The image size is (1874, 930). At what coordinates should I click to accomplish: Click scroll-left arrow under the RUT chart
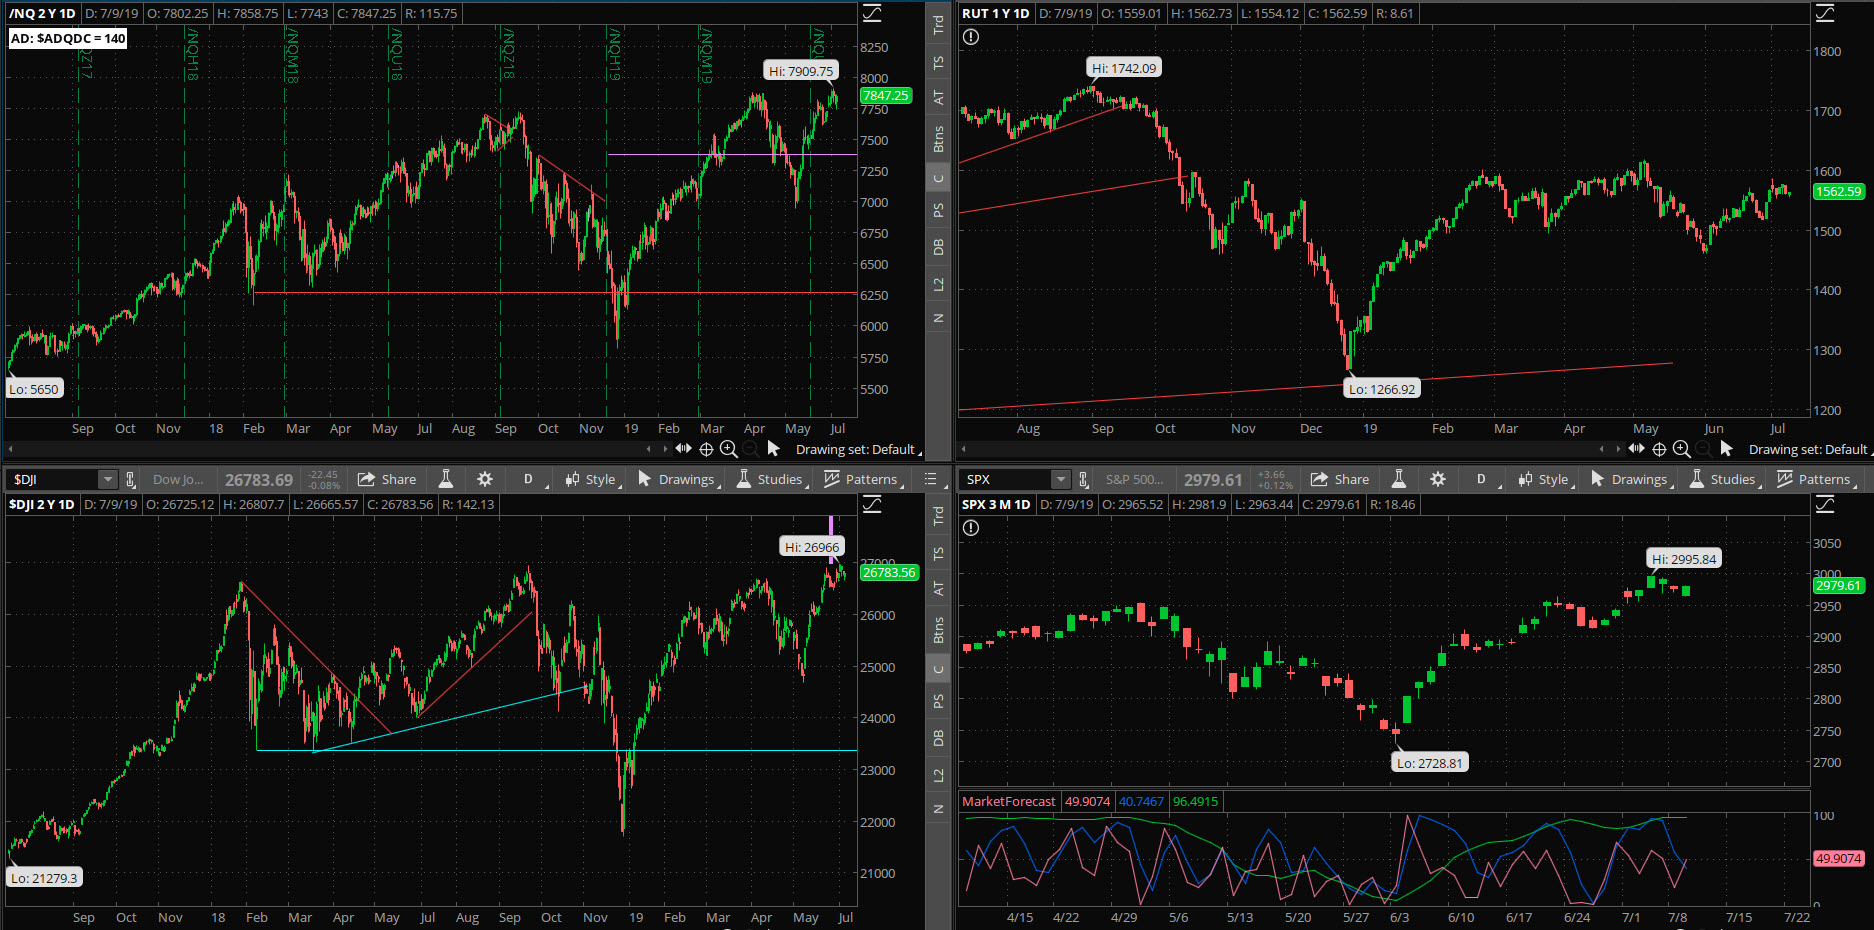(964, 449)
